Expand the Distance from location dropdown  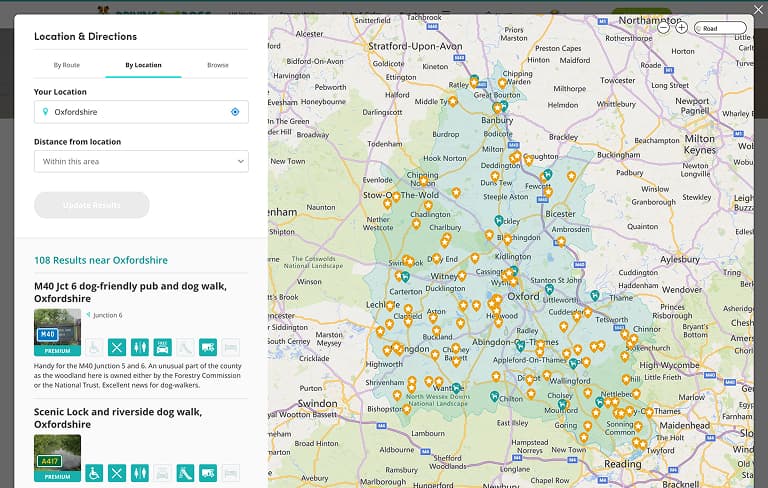141,161
